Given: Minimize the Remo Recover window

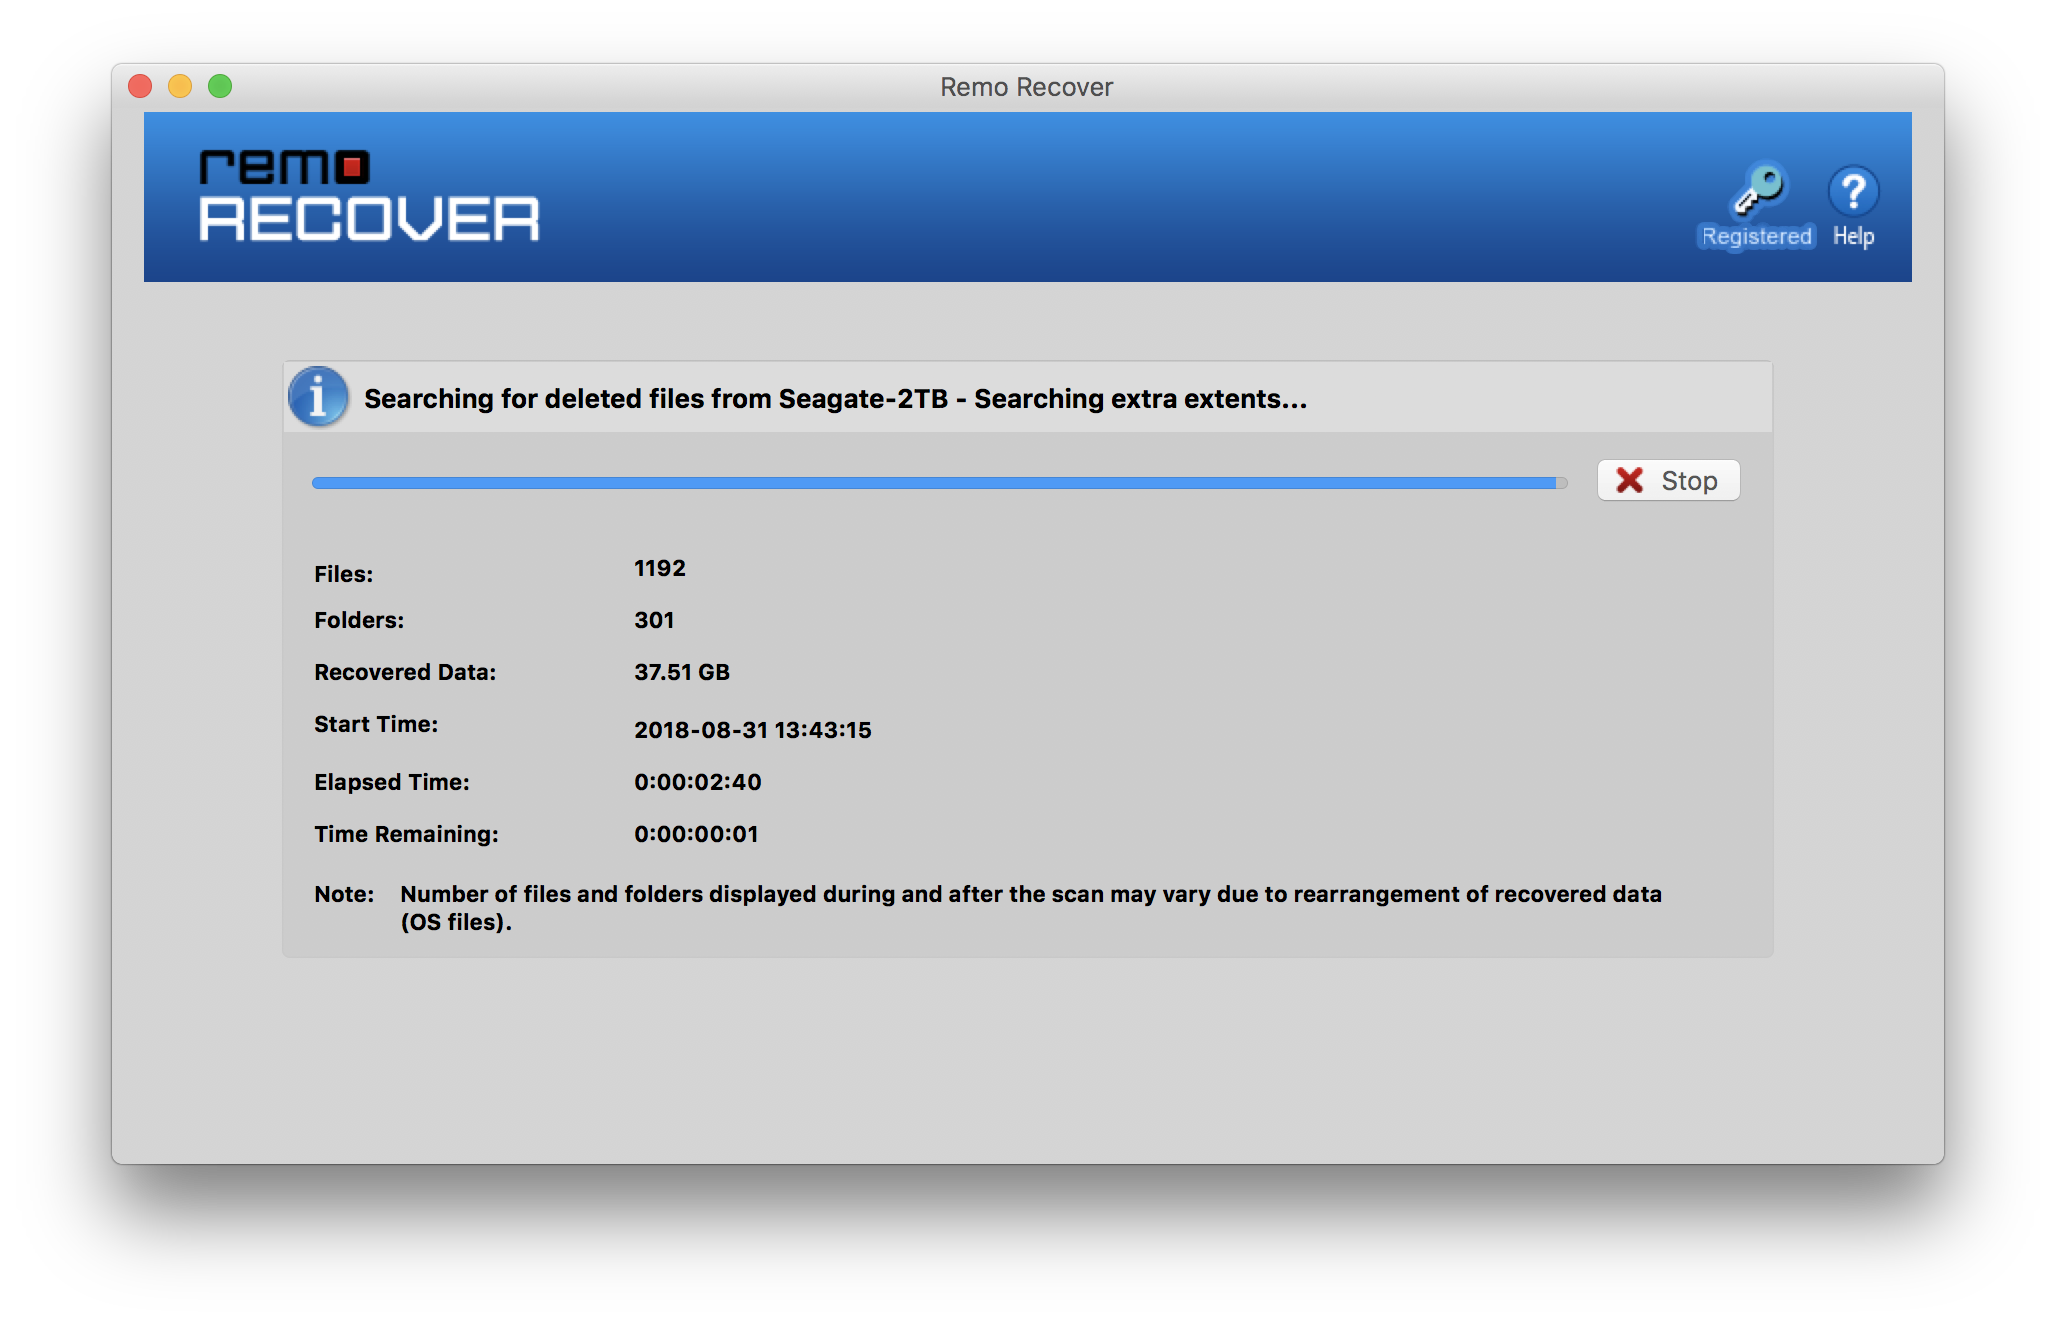Looking at the screenshot, I should (180, 87).
